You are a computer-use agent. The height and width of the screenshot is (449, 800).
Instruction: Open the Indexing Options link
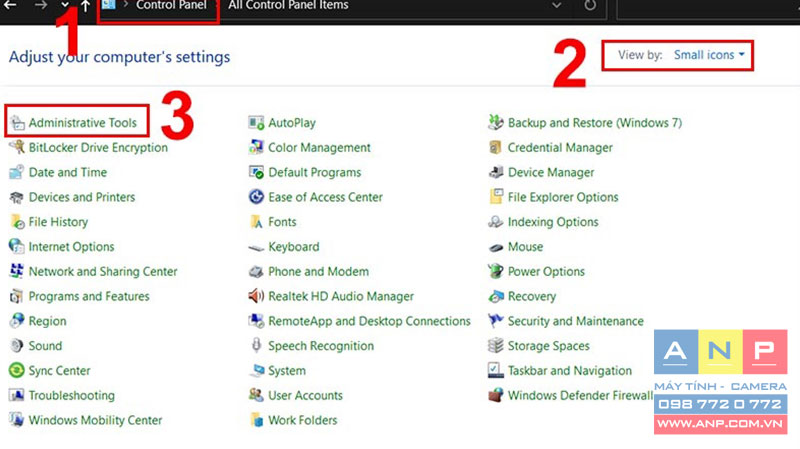[x=553, y=222]
